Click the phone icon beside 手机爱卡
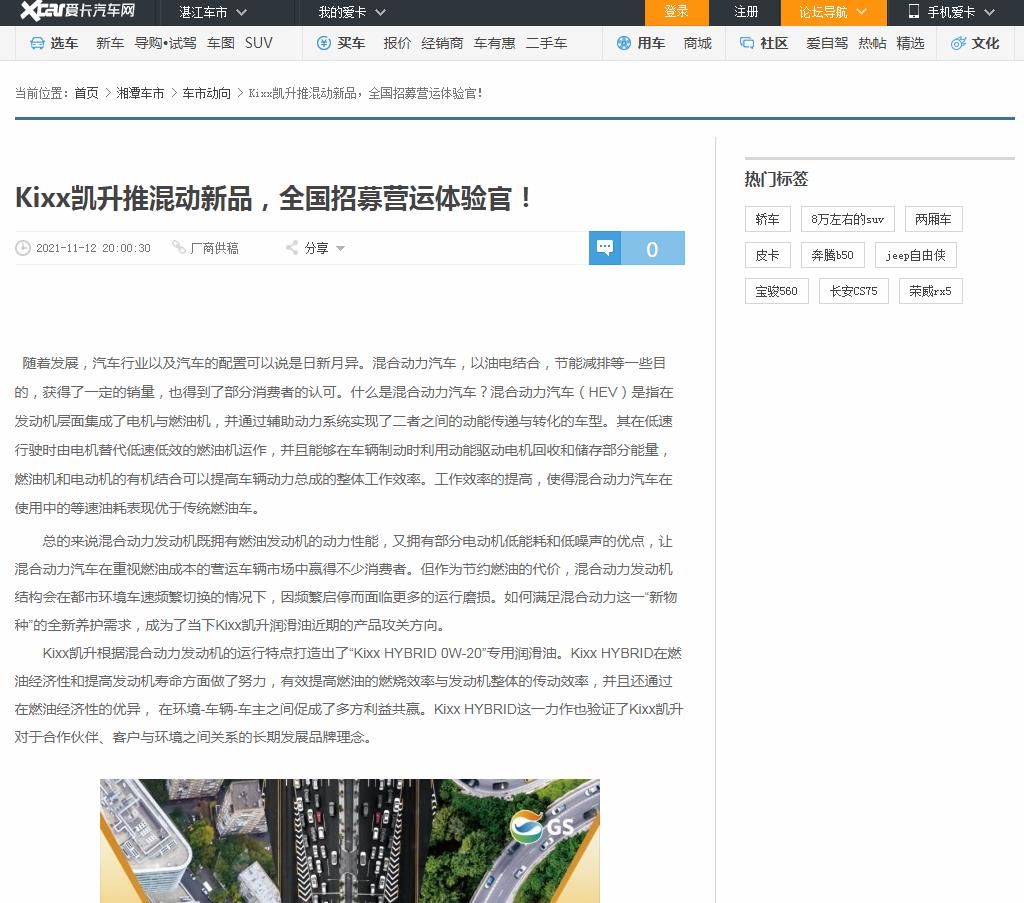Screen dimensions: 1024x903 point(914,12)
